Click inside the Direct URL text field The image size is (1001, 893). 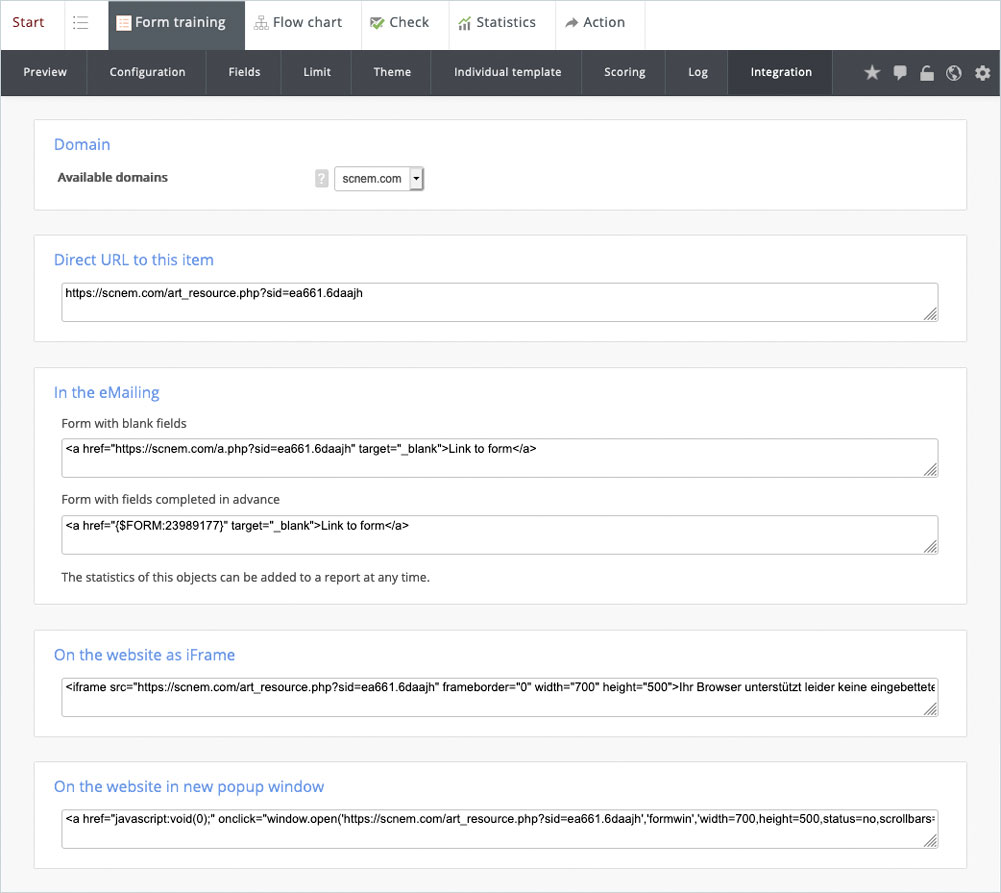(x=499, y=302)
